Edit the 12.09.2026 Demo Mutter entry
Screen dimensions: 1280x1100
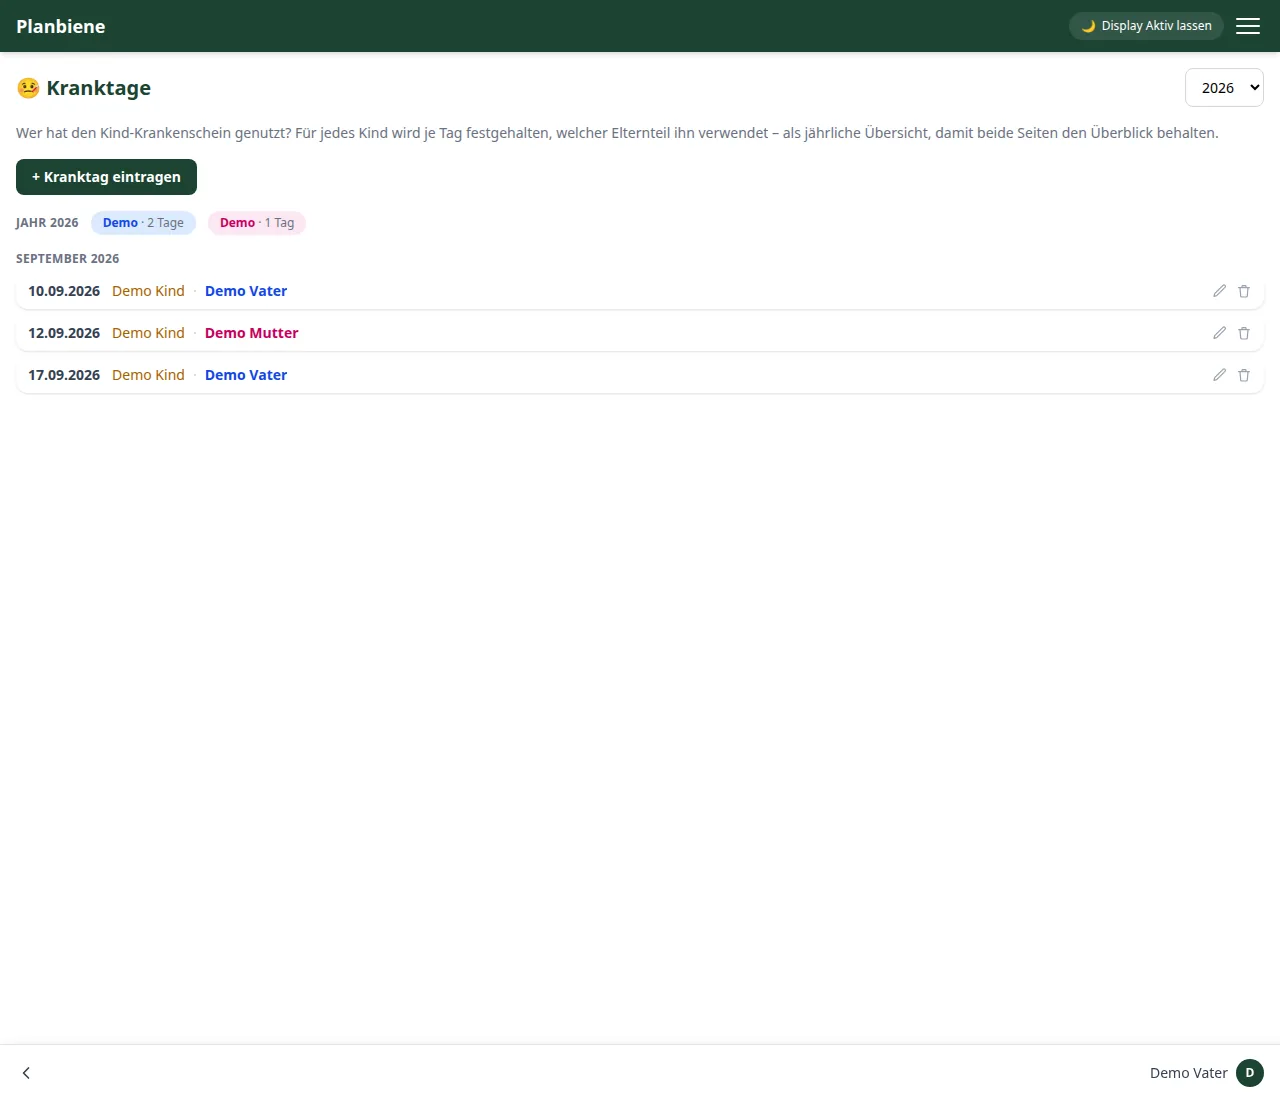click(x=1219, y=333)
